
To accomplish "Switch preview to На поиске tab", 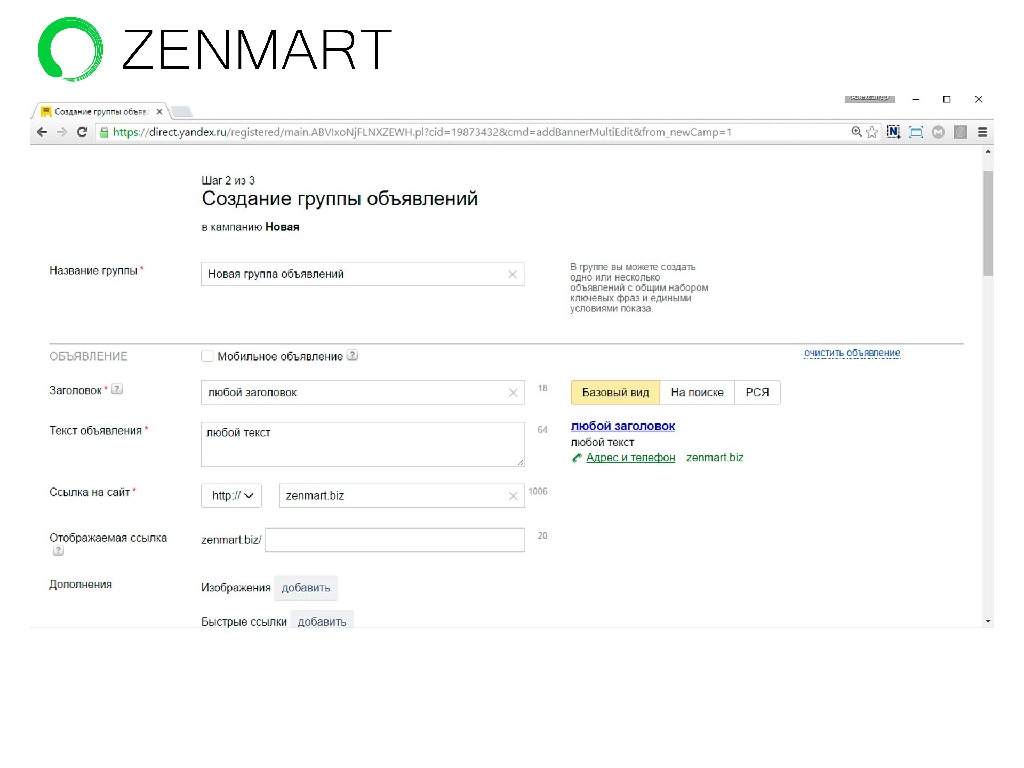I will click(697, 393).
